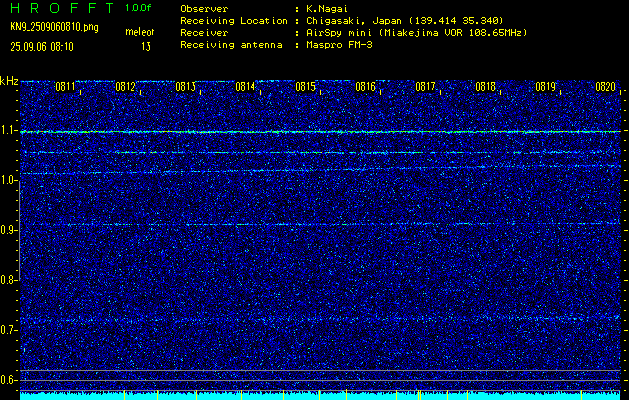Screen dimensions: 629x400
Task: Click the 0813 time marker
Action: point(186,87)
